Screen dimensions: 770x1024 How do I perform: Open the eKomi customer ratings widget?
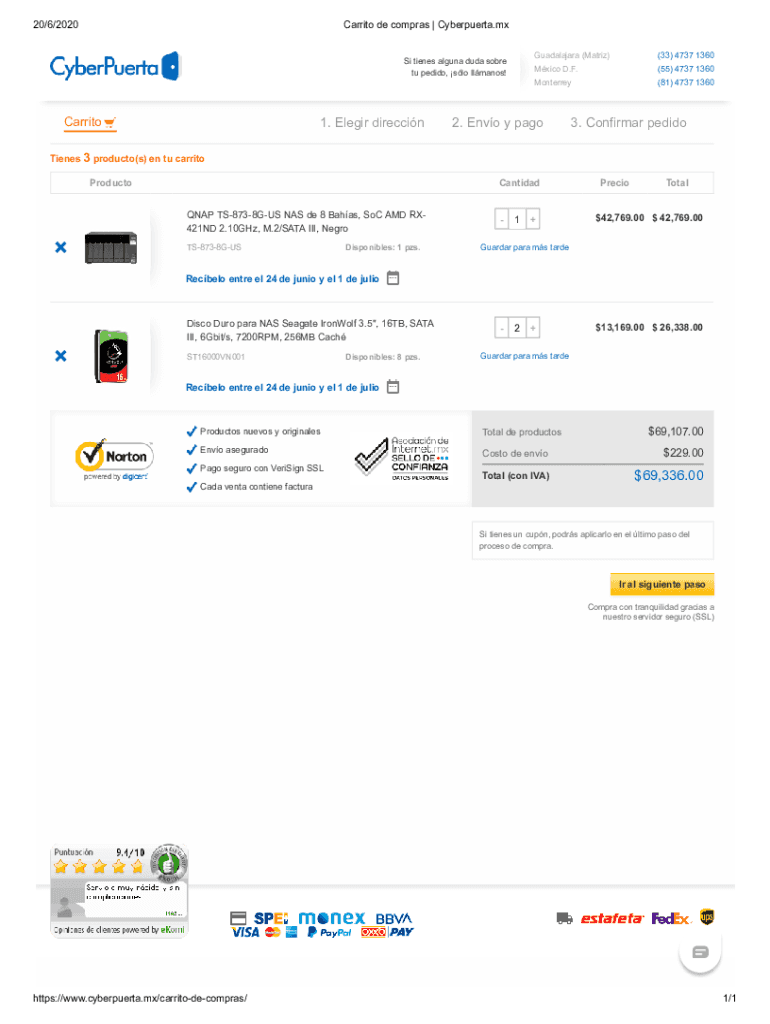[119, 891]
